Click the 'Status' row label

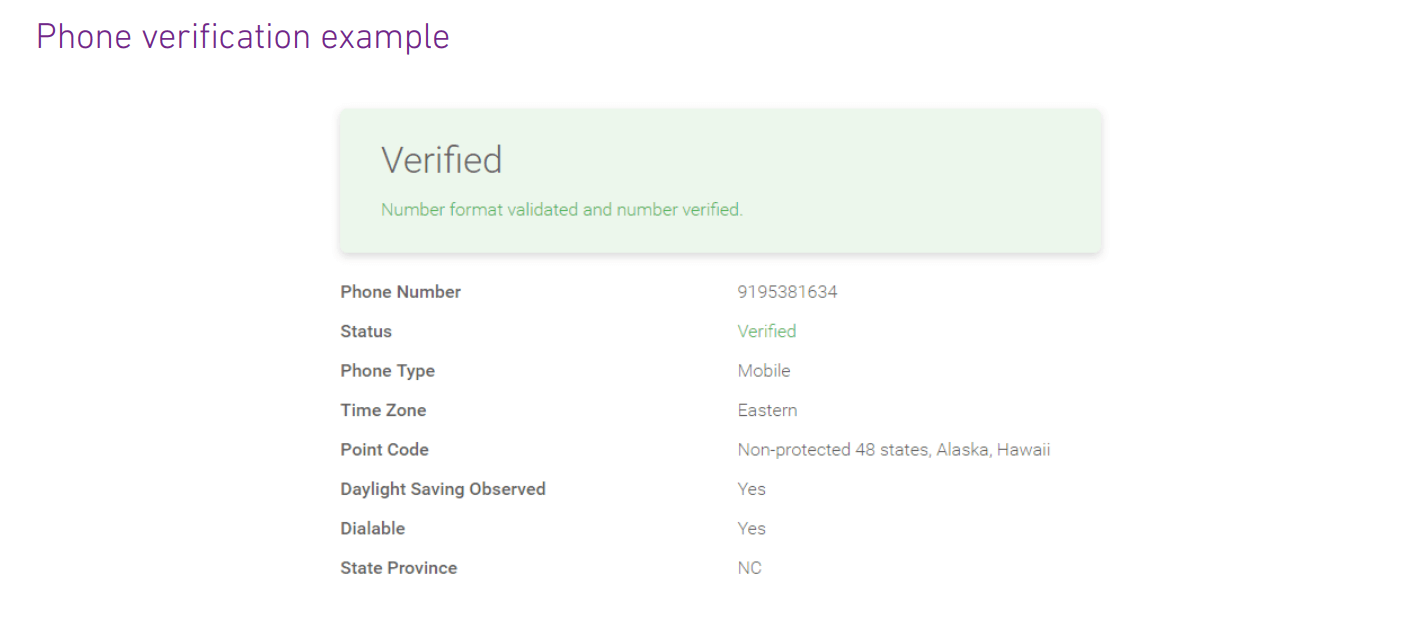pos(366,331)
